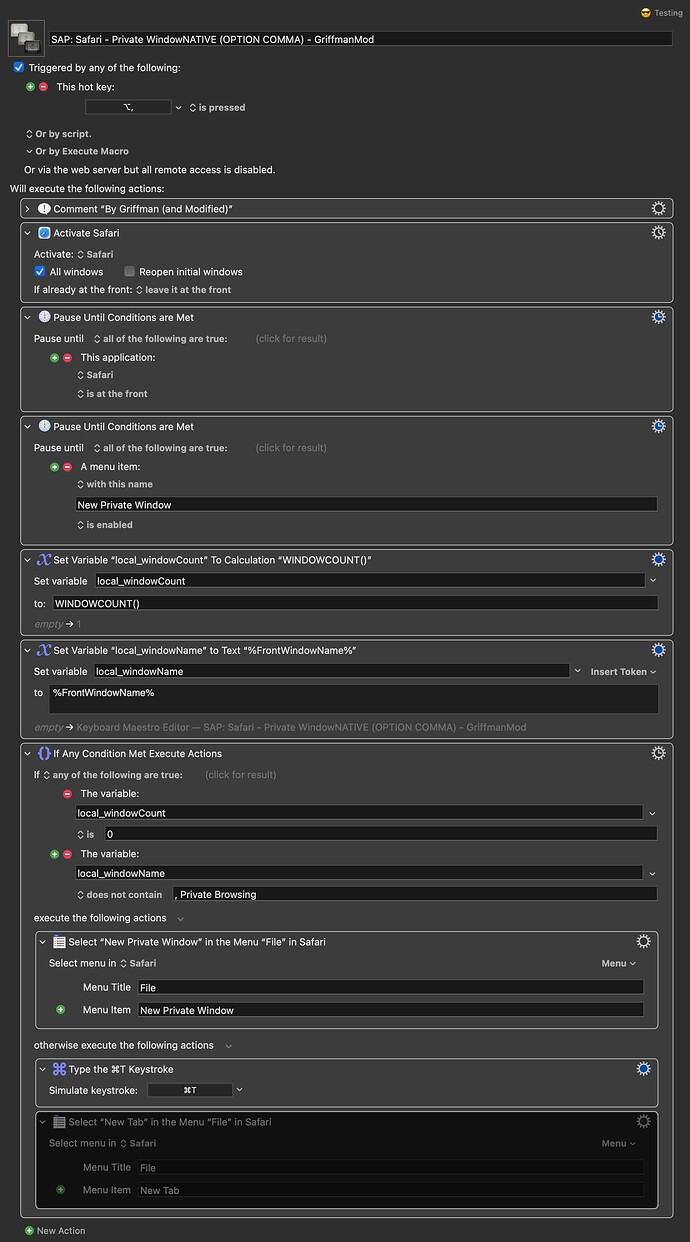Open the with this name popup

click(x=115, y=485)
